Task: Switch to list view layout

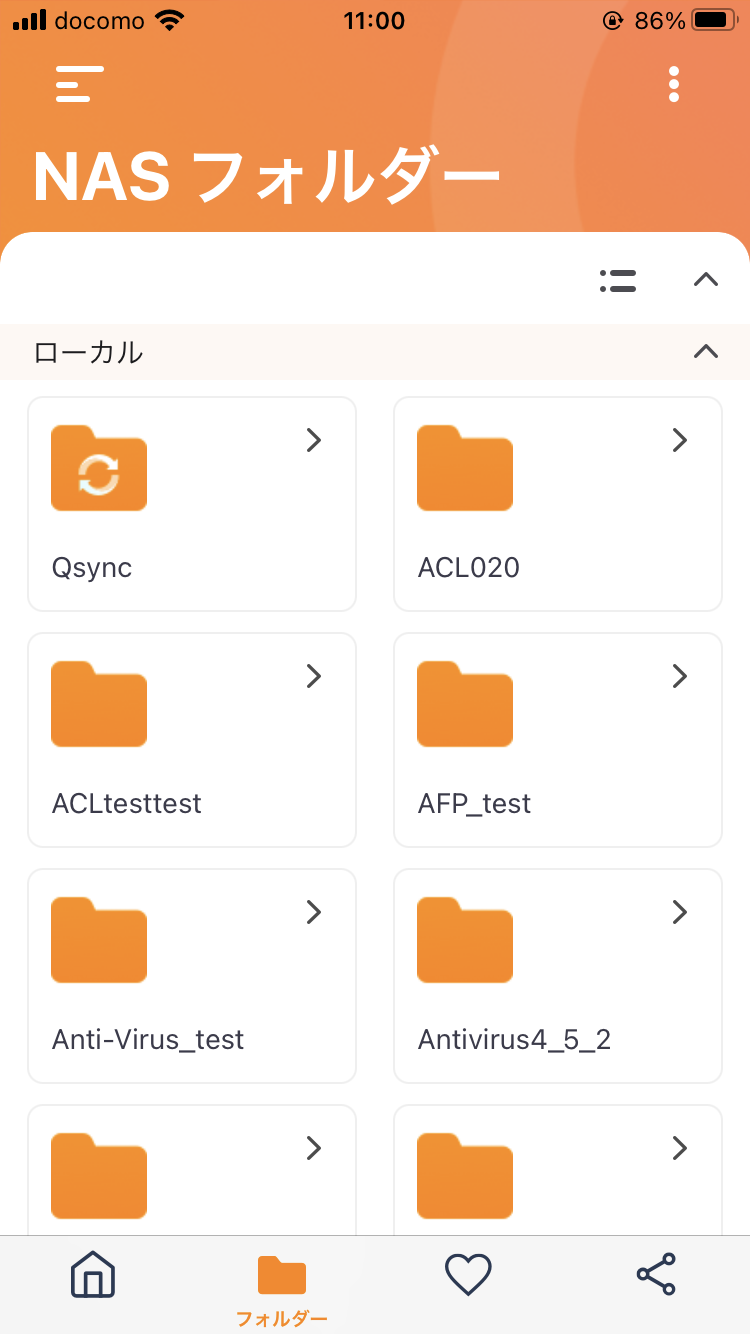Action: point(618,281)
